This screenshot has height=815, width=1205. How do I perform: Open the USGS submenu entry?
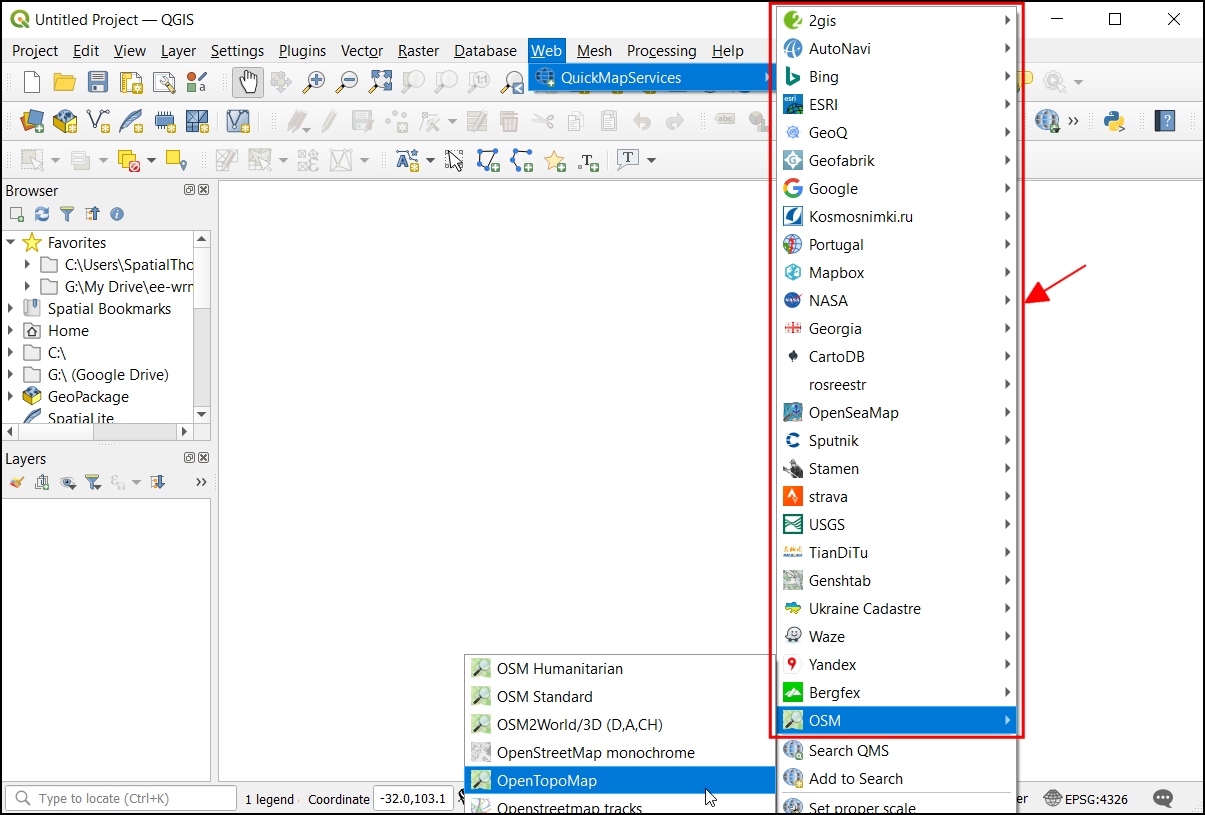[x=897, y=524]
